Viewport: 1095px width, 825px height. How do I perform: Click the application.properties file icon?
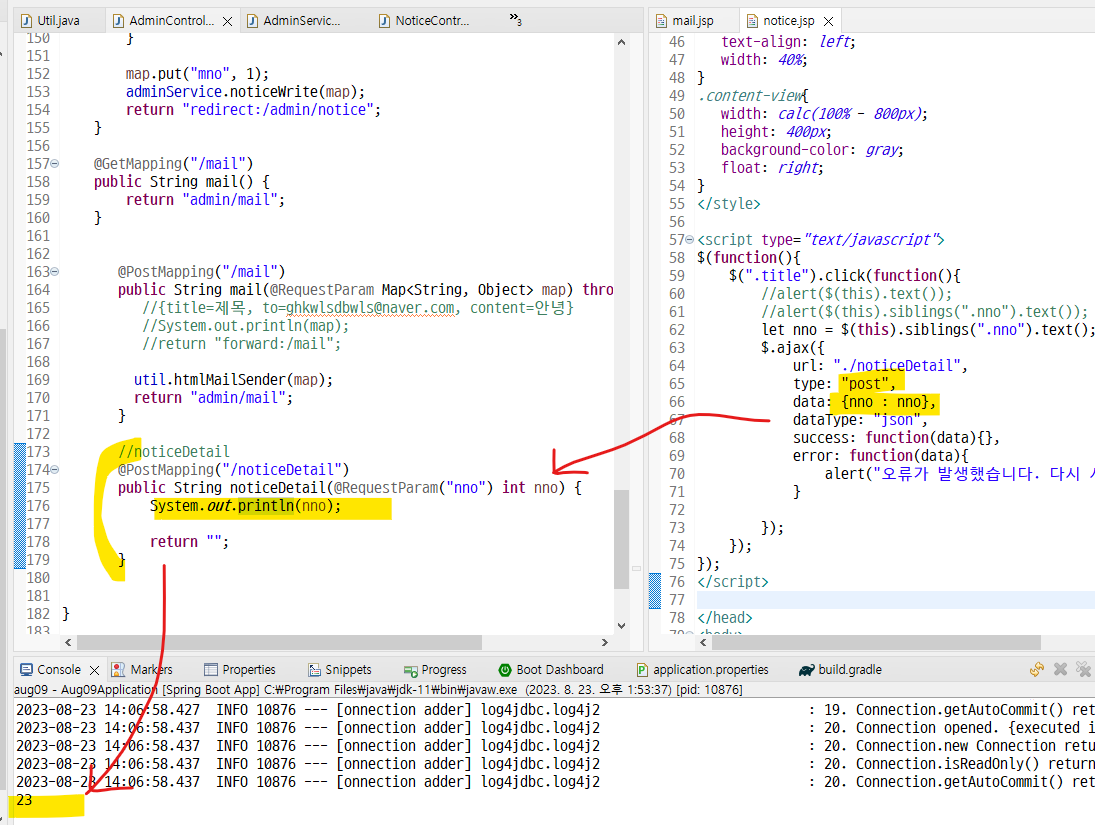coord(642,670)
